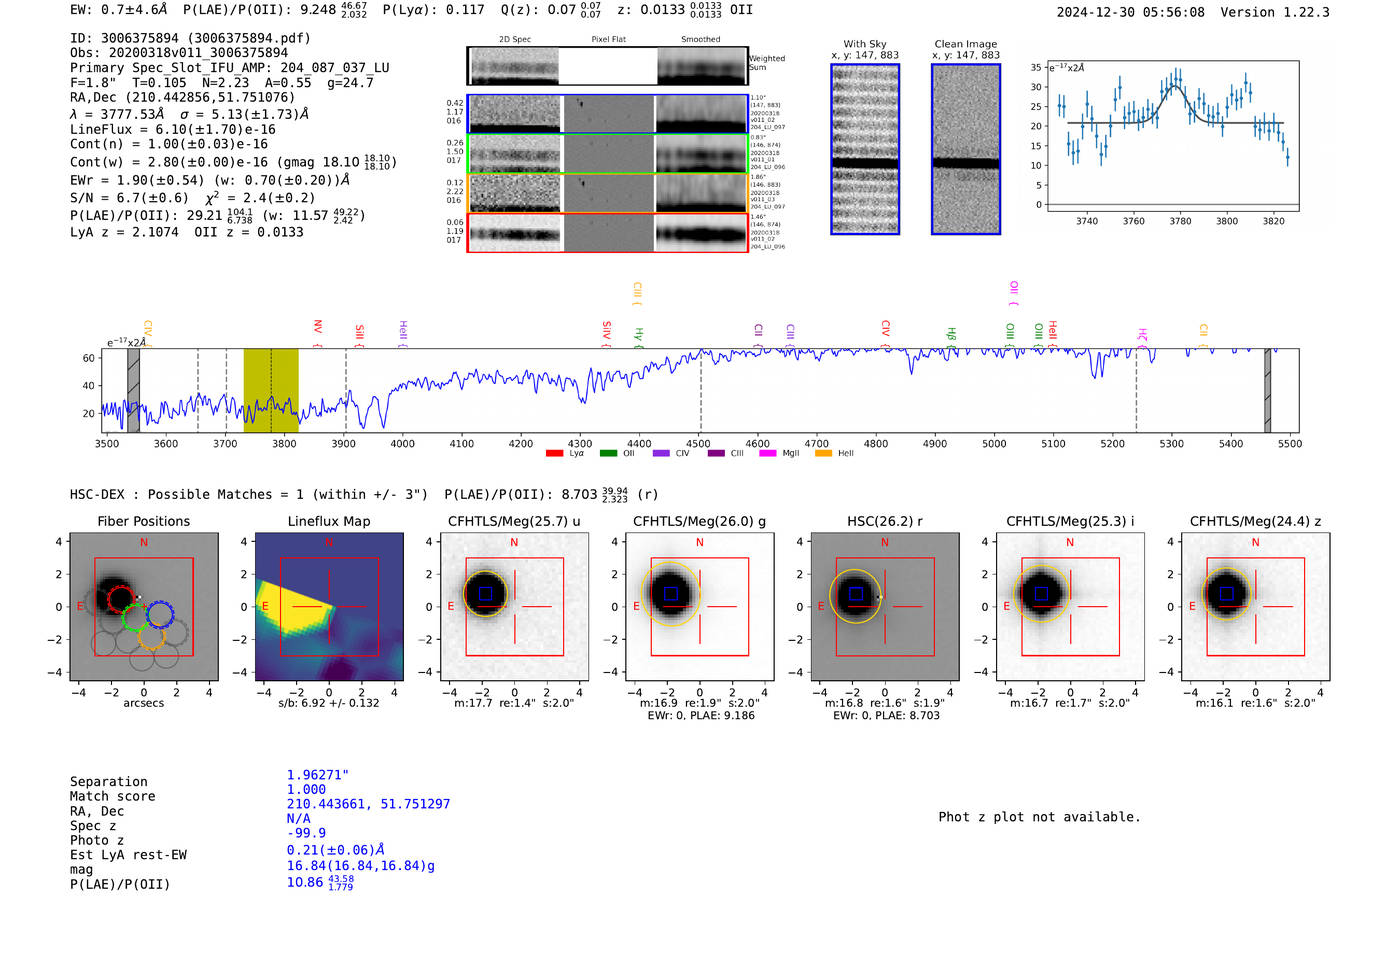Select the HSC(26.2) r cutout
1400x953 pixels.
pos(884,606)
